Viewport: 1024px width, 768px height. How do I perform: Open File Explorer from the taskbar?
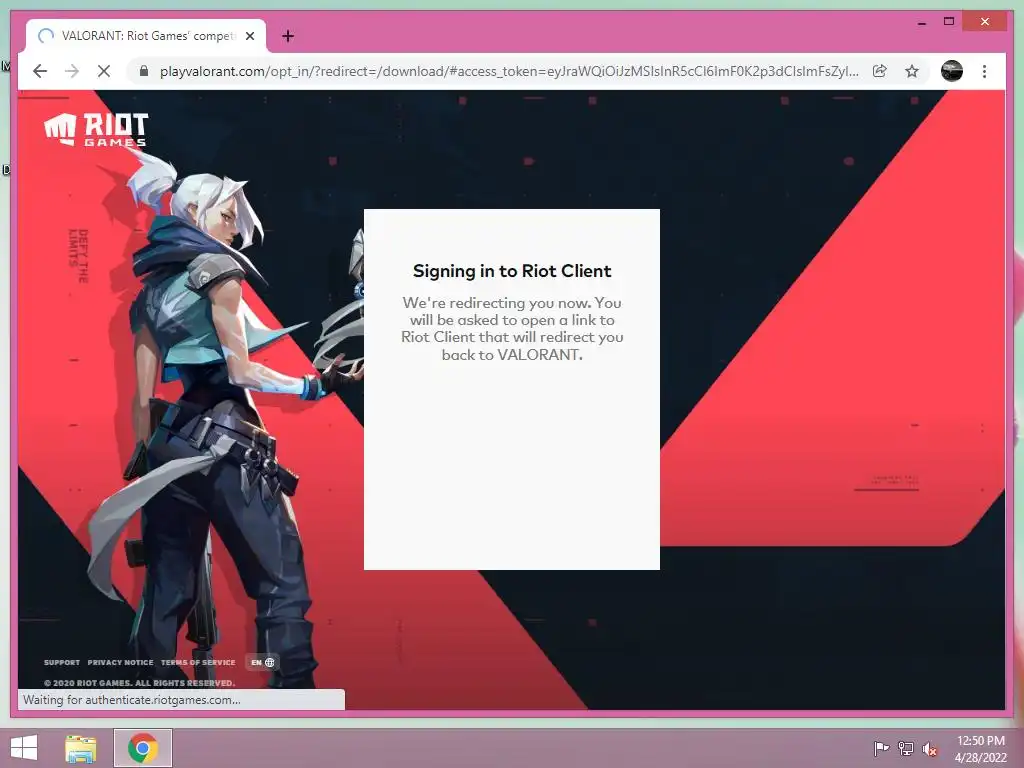tap(81, 748)
